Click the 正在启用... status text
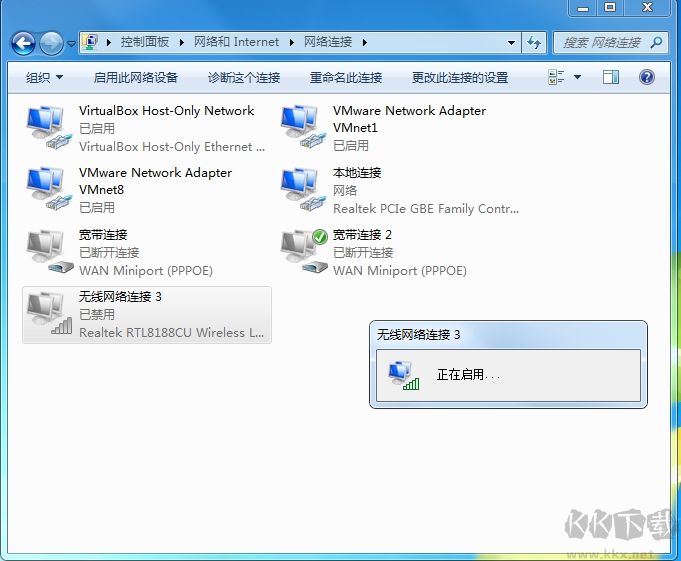 click(468, 375)
